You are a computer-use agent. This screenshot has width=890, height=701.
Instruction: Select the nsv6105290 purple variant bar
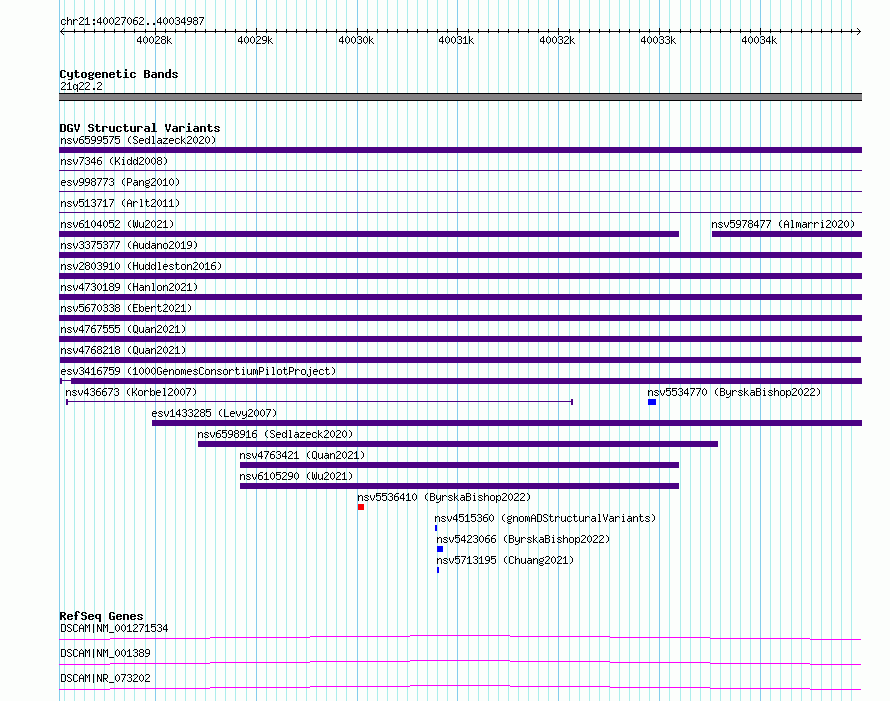click(x=459, y=486)
